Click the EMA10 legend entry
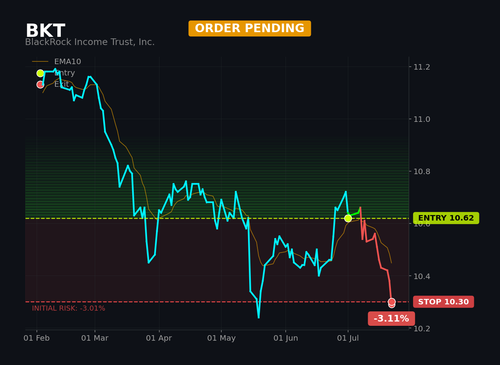 coord(57,61)
